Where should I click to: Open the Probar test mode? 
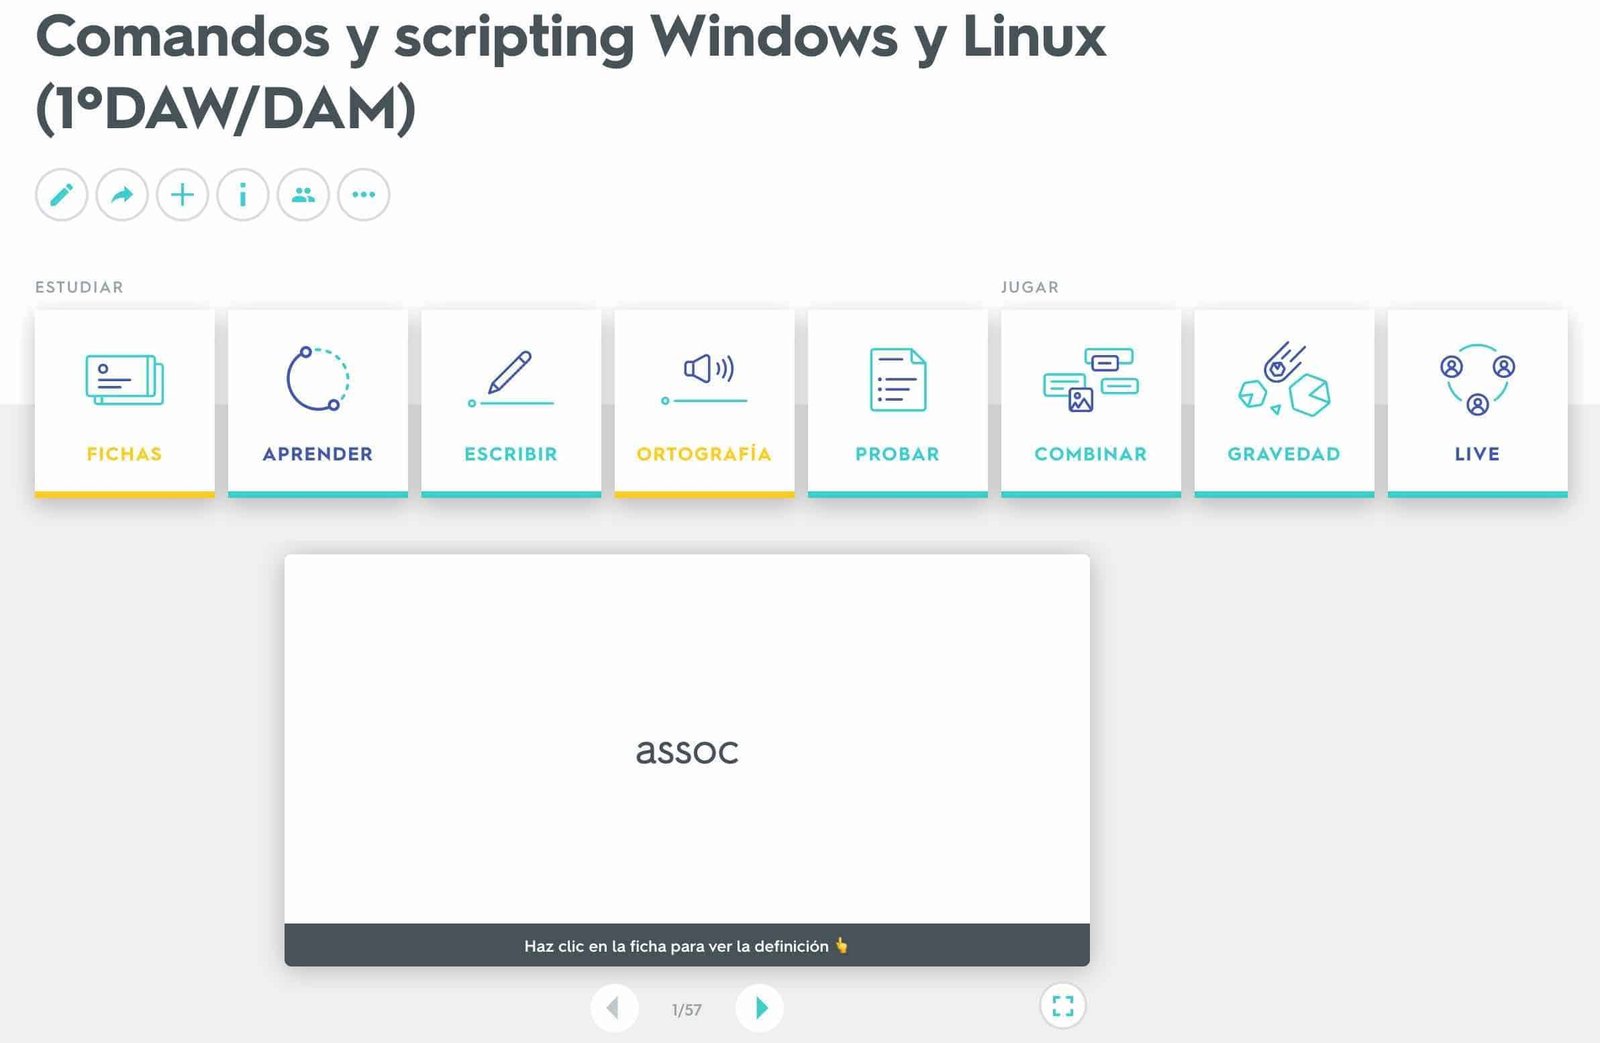(898, 403)
